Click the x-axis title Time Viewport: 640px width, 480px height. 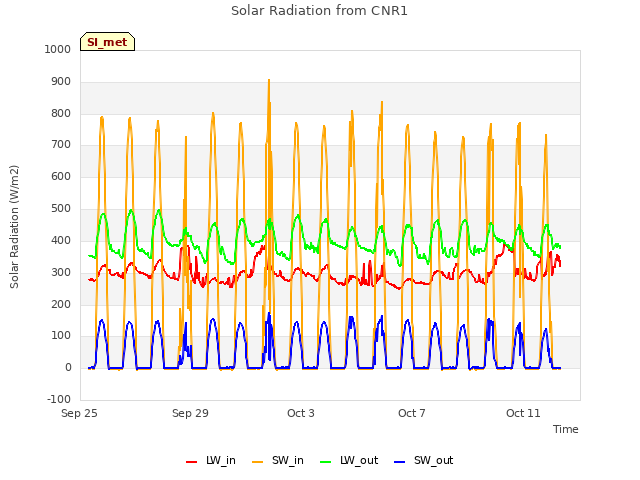(566, 429)
